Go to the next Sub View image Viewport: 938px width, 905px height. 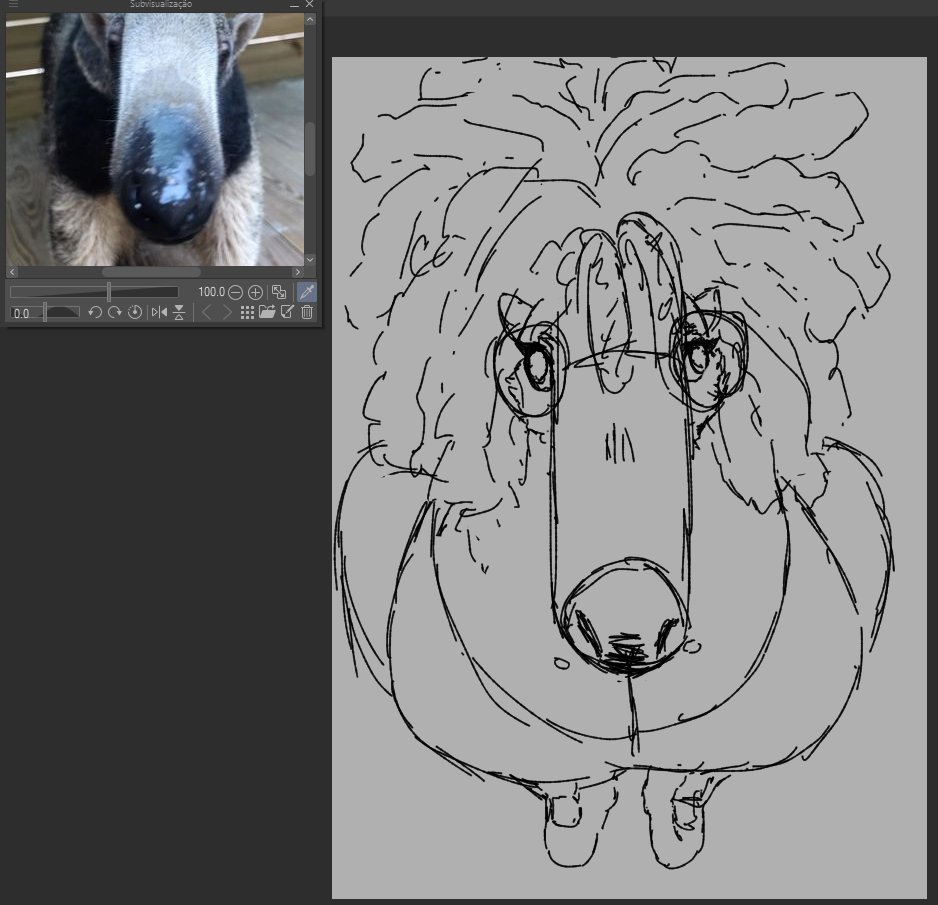point(227,312)
